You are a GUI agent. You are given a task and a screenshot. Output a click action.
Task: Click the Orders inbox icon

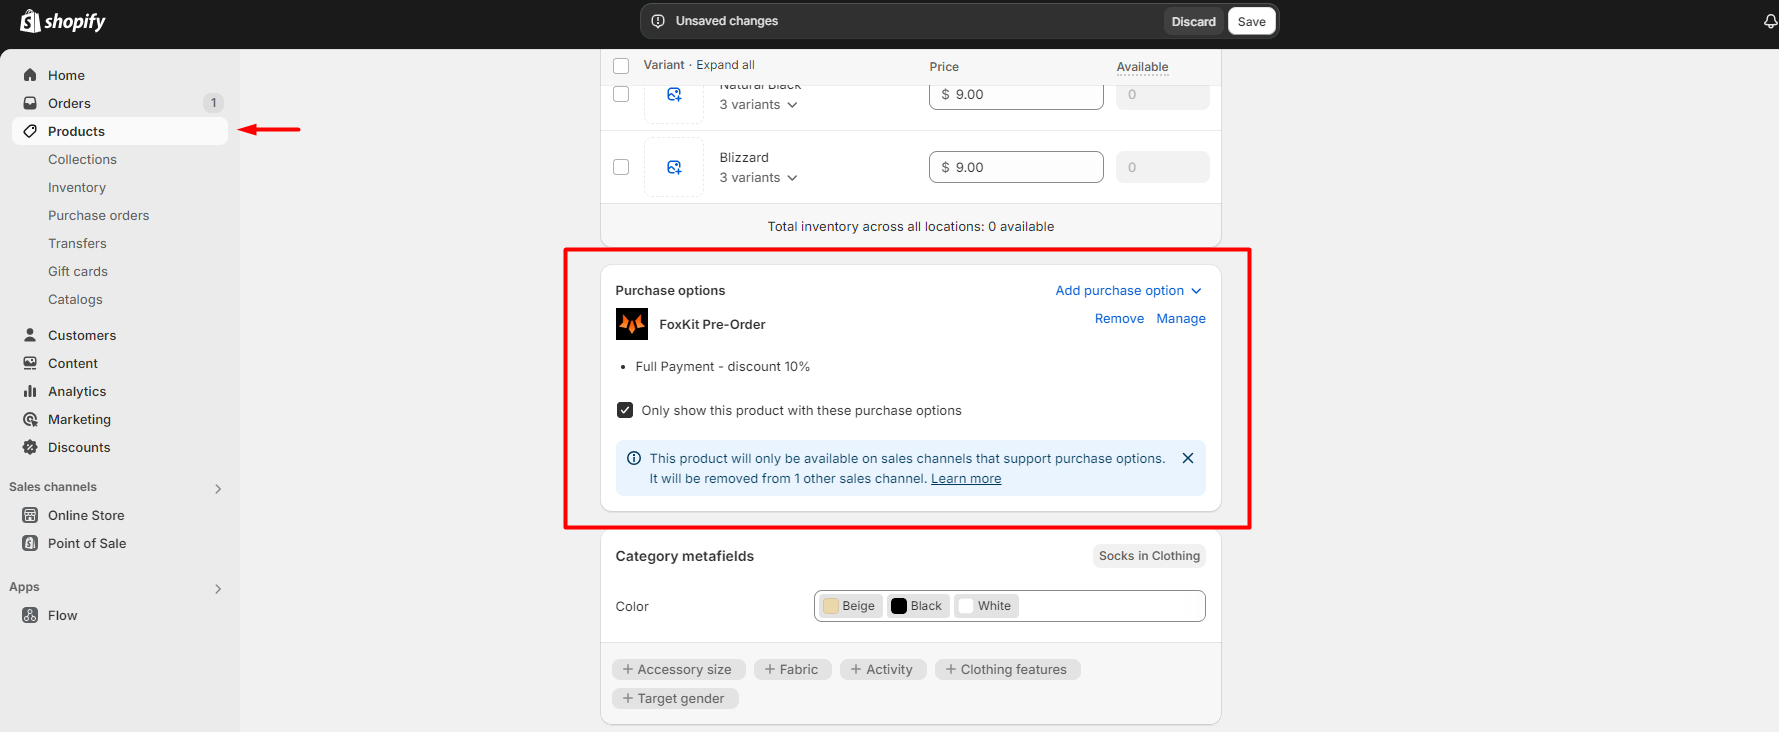(x=30, y=103)
